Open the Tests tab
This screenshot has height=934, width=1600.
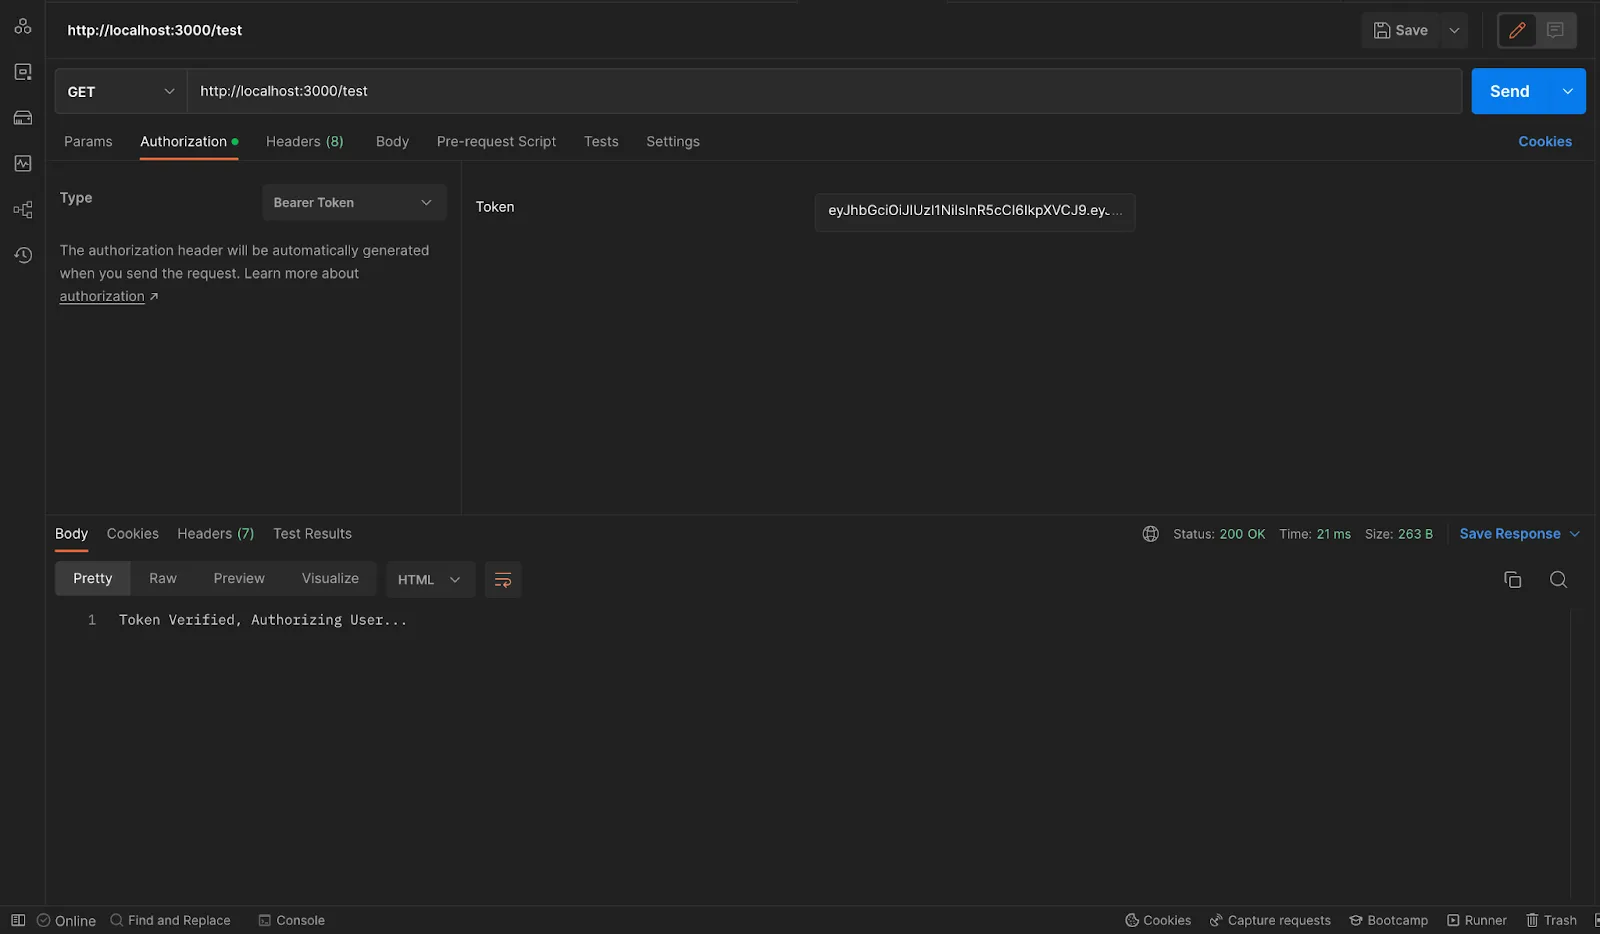pos(601,142)
